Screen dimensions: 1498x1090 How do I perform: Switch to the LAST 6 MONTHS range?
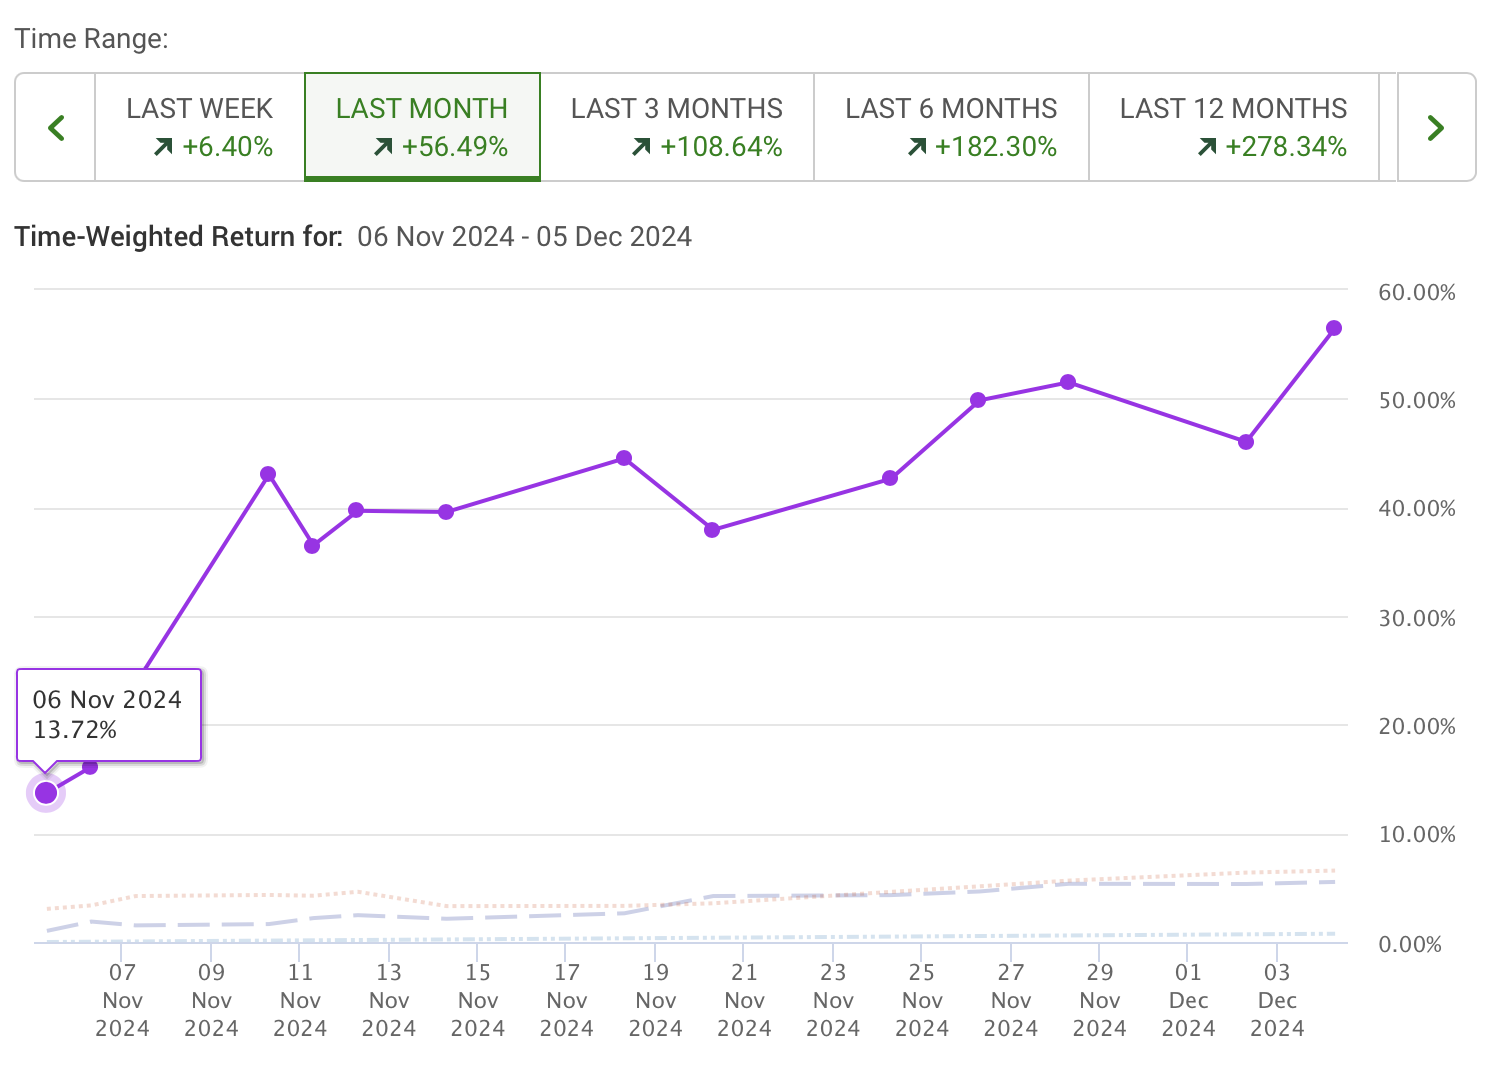coord(951,127)
